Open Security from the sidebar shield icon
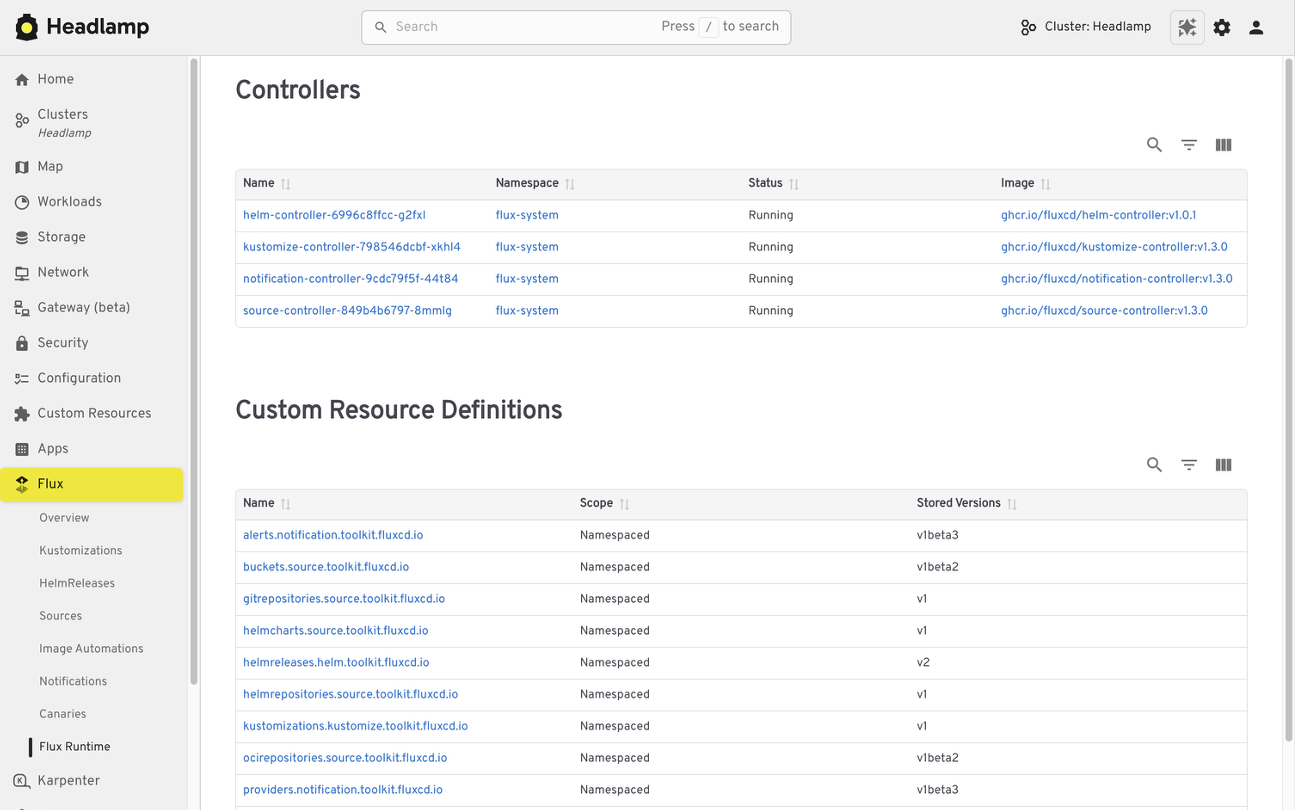1296x810 pixels. 20,342
